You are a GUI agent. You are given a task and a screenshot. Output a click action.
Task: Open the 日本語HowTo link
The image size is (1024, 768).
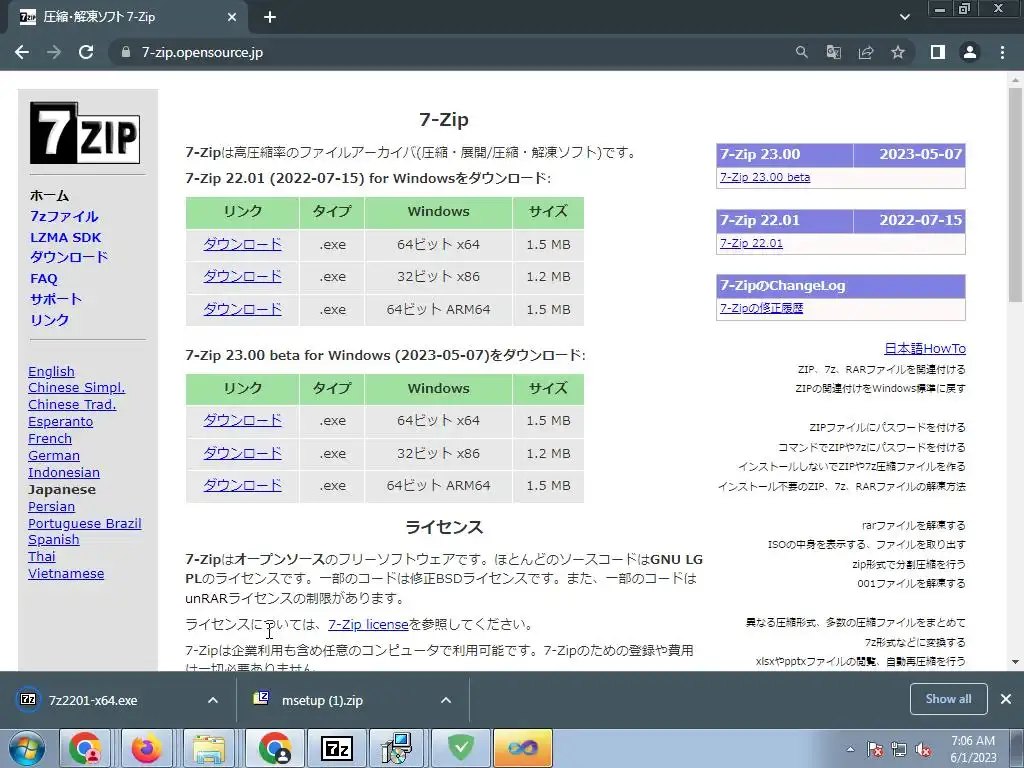click(x=925, y=348)
